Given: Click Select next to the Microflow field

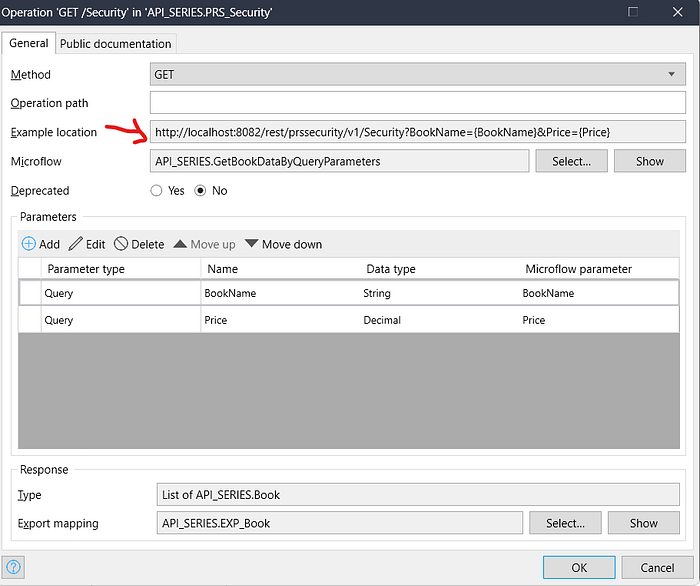Looking at the screenshot, I should (571, 161).
